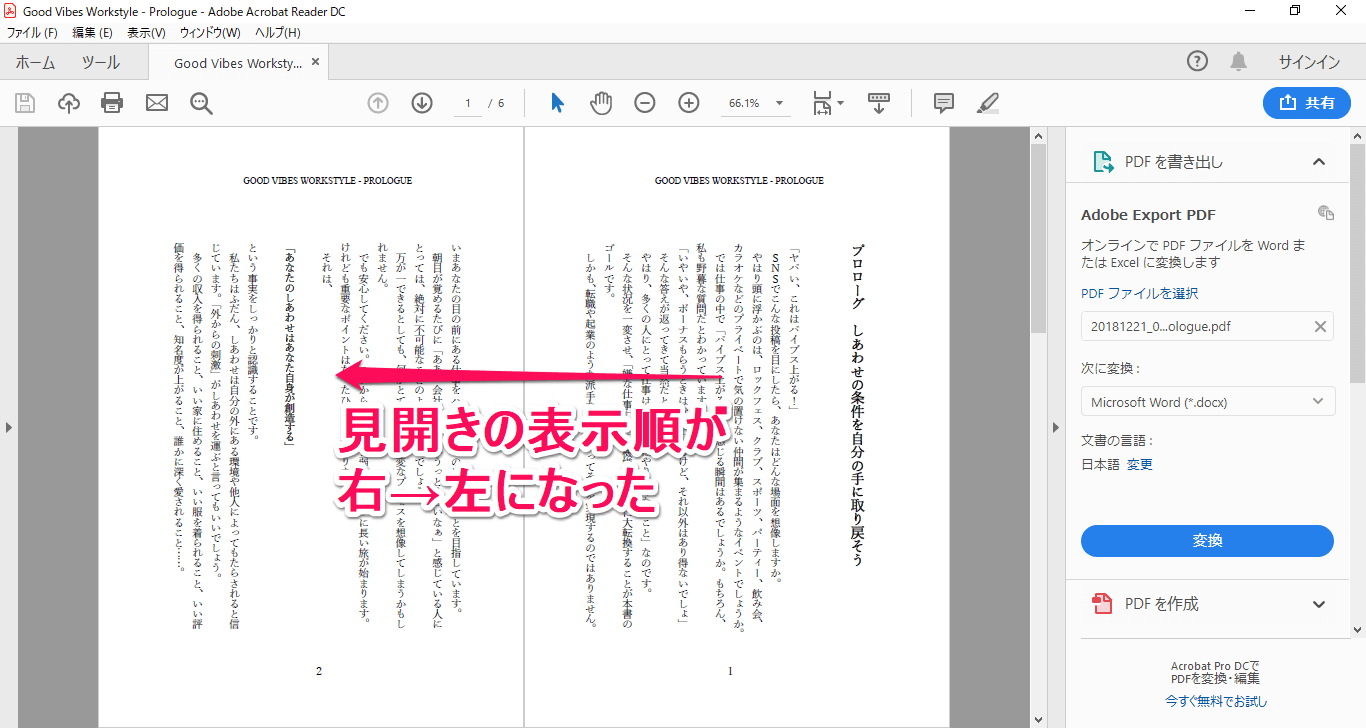Click the blue 変換 convert button

point(1207,541)
